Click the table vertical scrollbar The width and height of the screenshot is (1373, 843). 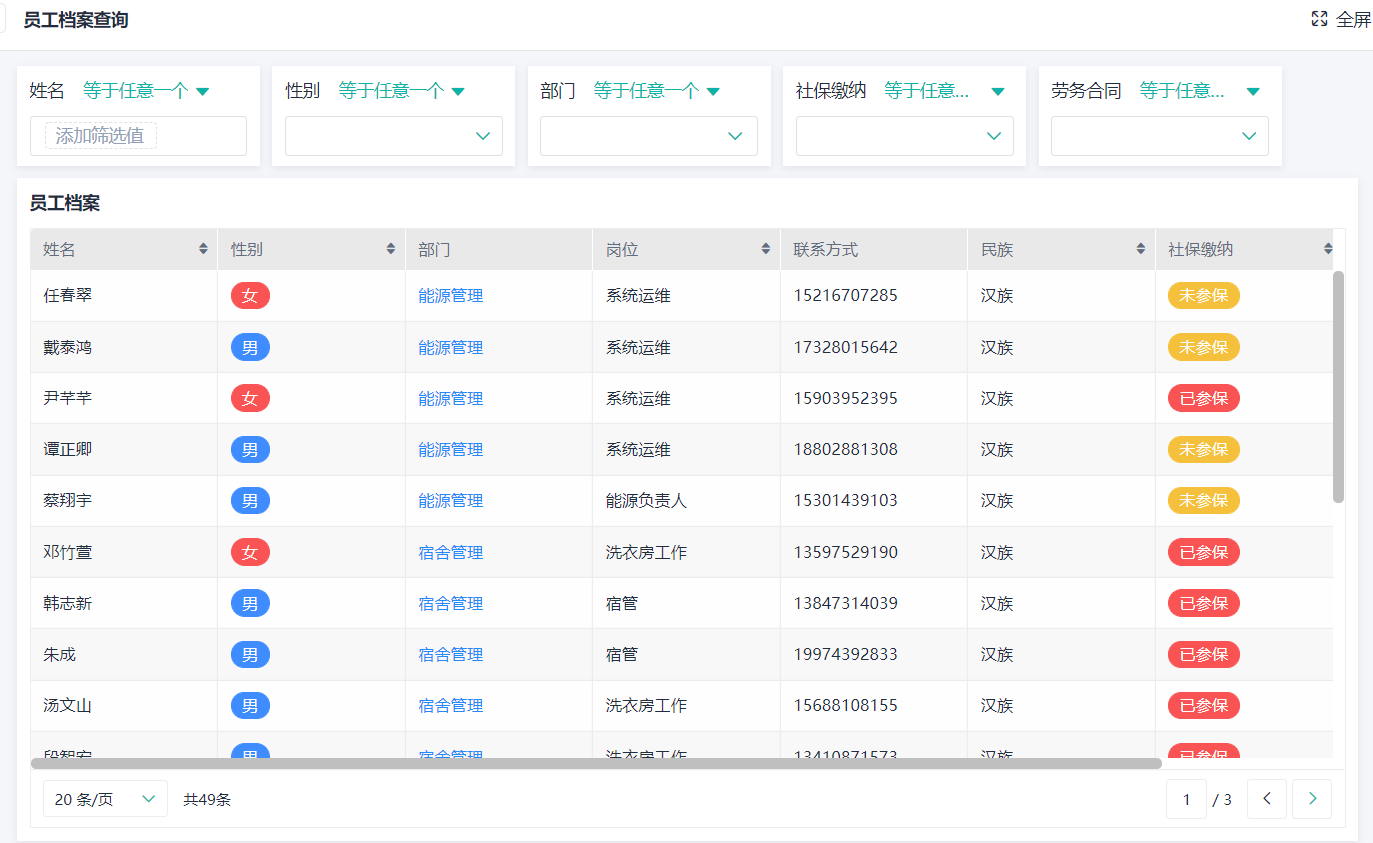[1338, 386]
